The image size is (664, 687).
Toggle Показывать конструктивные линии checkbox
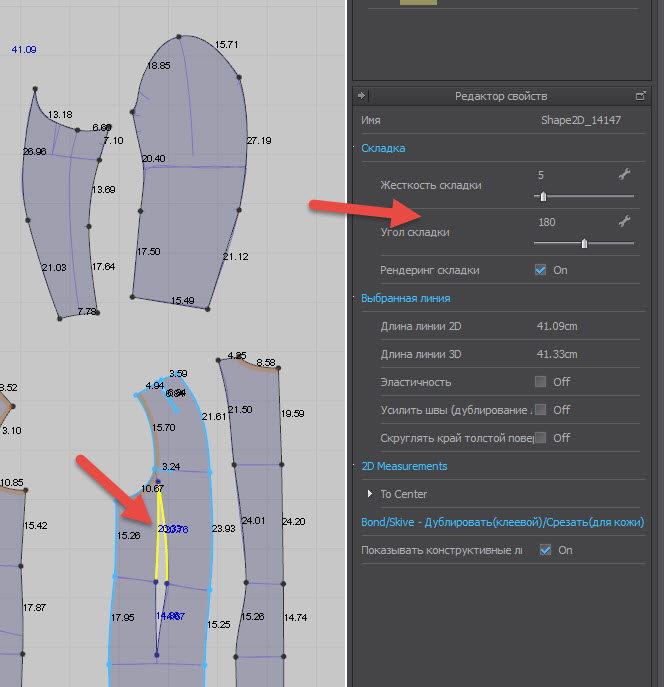pyautogui.click(x=545, y=550)
